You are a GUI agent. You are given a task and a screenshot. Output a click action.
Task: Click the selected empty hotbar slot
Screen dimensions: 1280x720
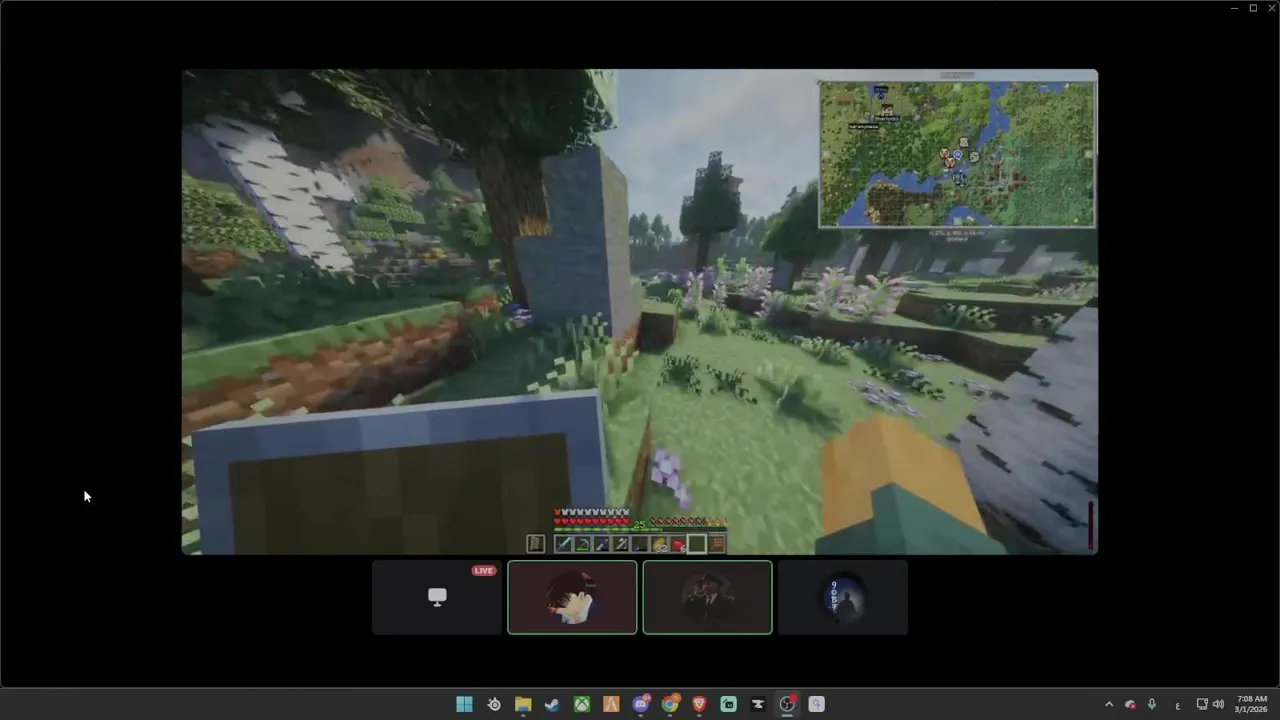[697, 543]
